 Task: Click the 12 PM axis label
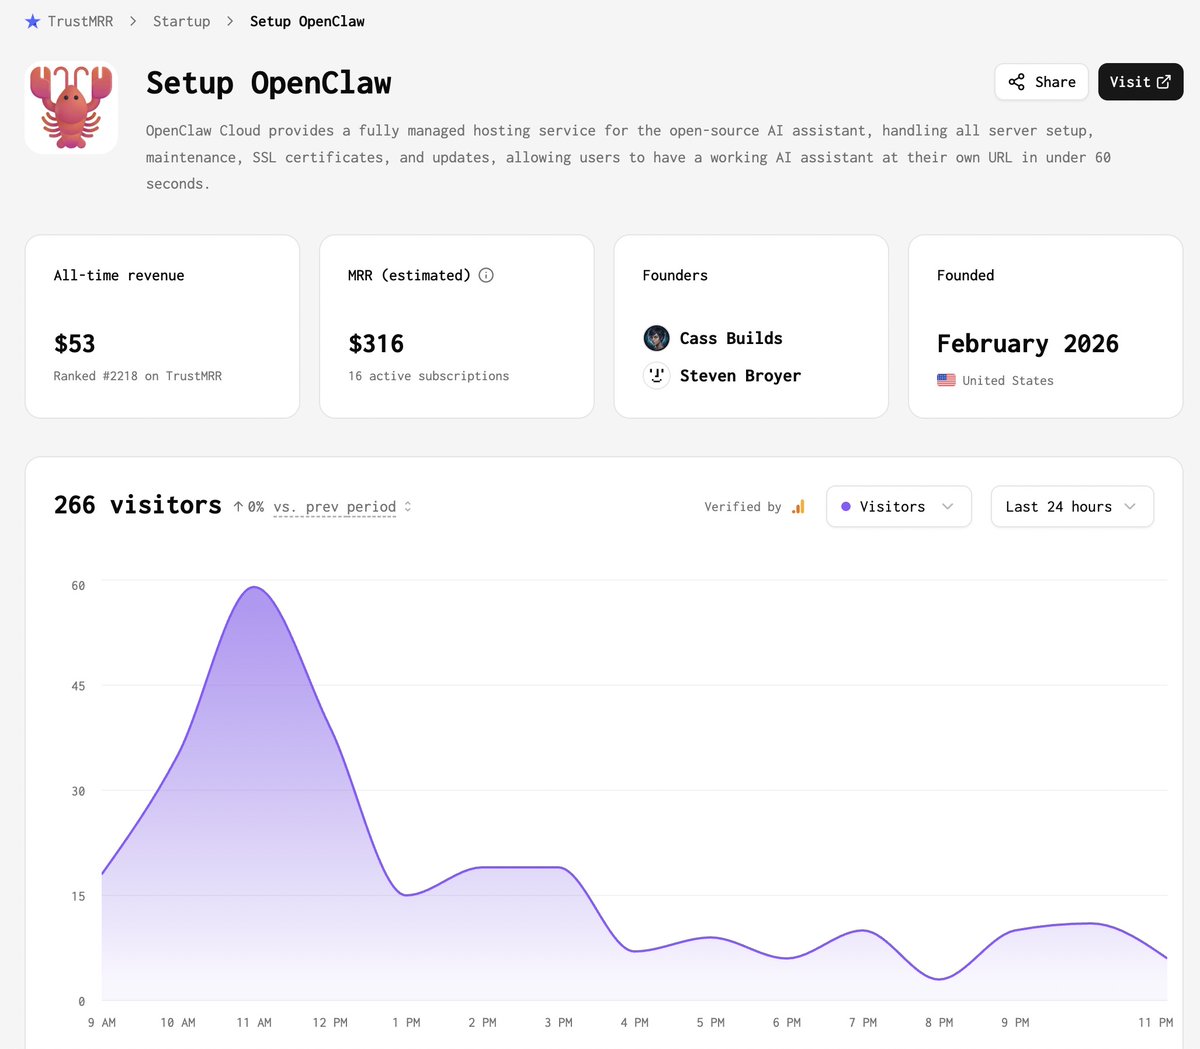(x=330, y=1022)
